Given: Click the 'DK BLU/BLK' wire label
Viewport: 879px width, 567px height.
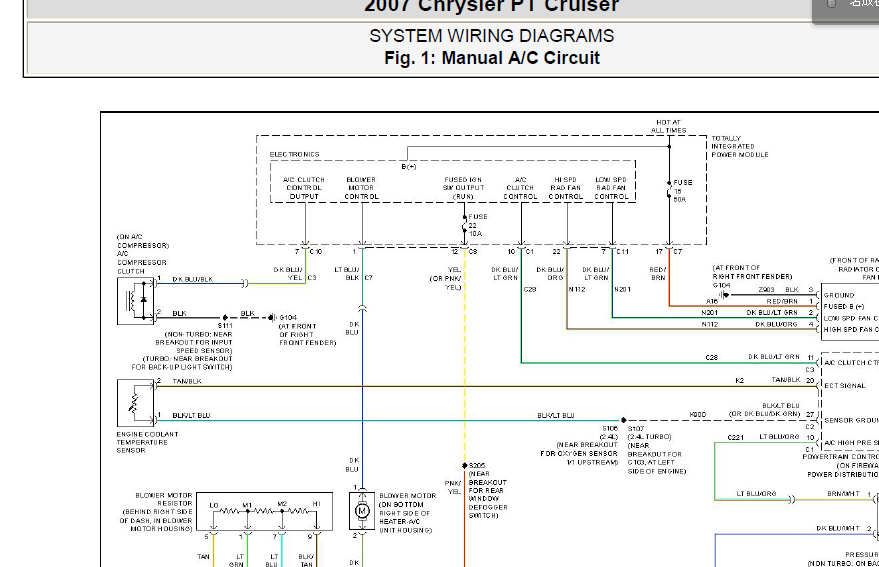Looking at the screenshot, I should [x=192, y=279].
